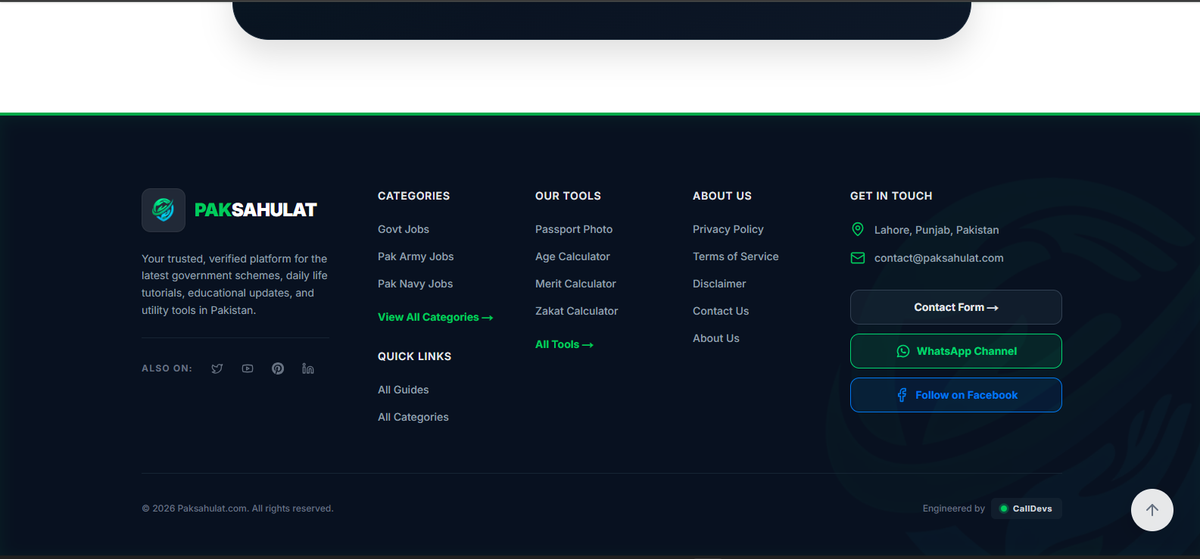This screenshot has width=1200, height=559.
Task: Open the Pinterest social icon
Action: pyautogui.click(x=278, y=369)
